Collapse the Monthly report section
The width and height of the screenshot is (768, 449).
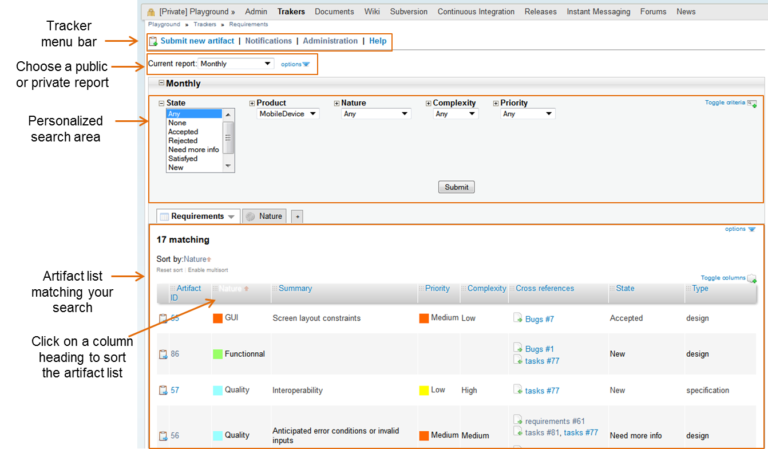161,83
